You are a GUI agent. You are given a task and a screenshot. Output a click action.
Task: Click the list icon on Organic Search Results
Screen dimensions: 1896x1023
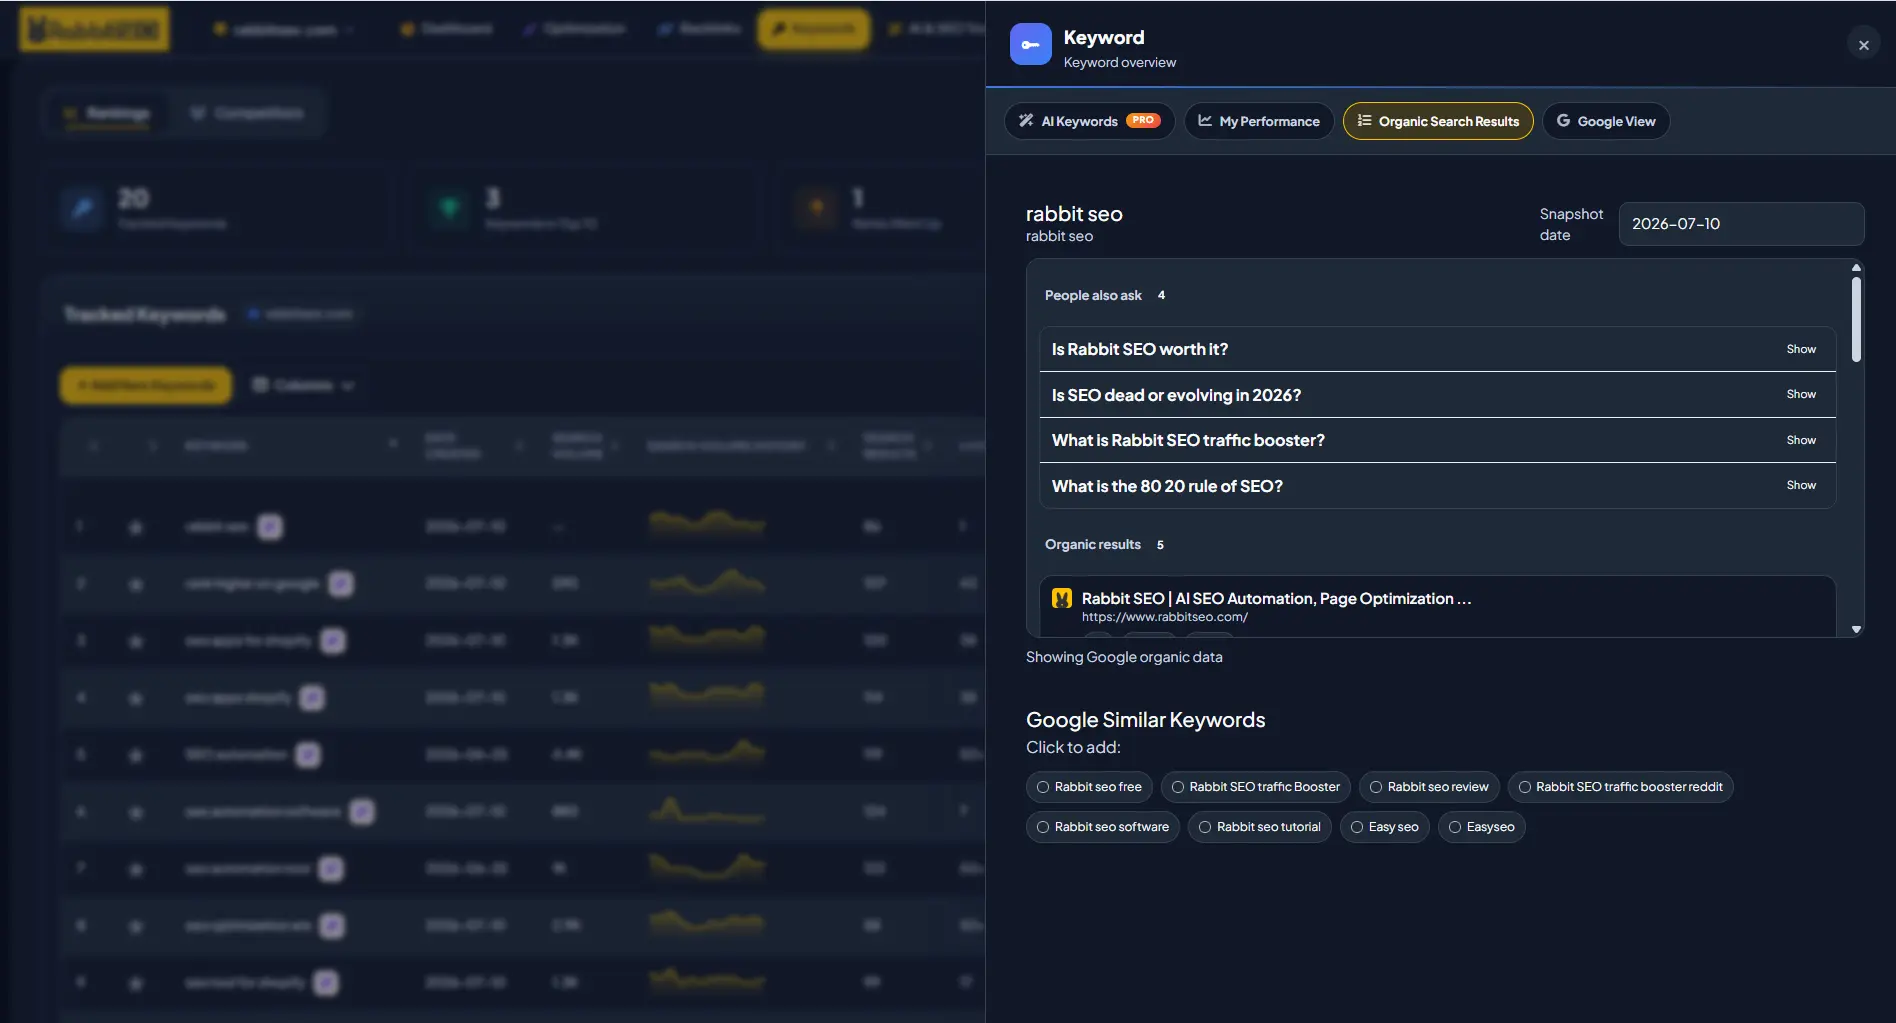[1364, 121]
